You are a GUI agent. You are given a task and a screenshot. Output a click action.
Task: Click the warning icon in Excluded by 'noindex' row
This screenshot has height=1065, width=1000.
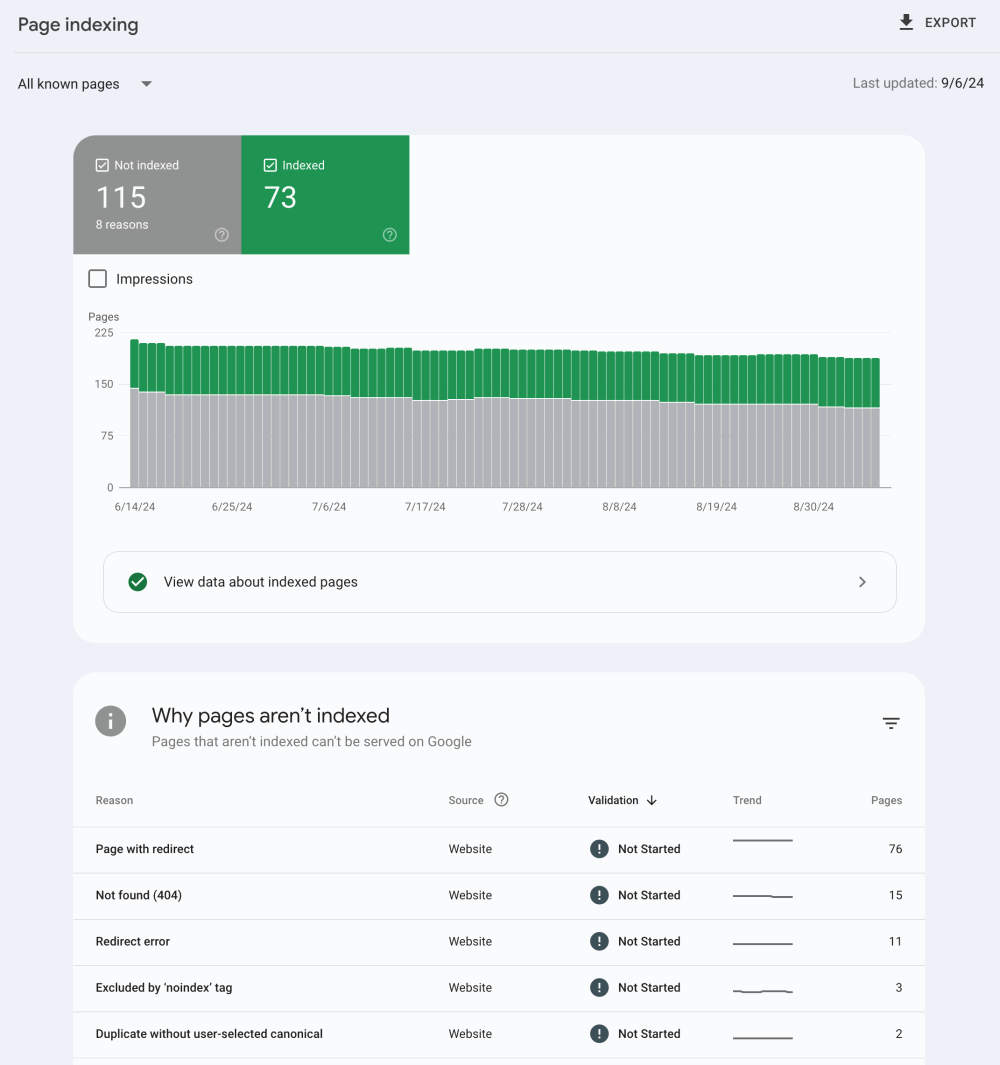[599, 988]
